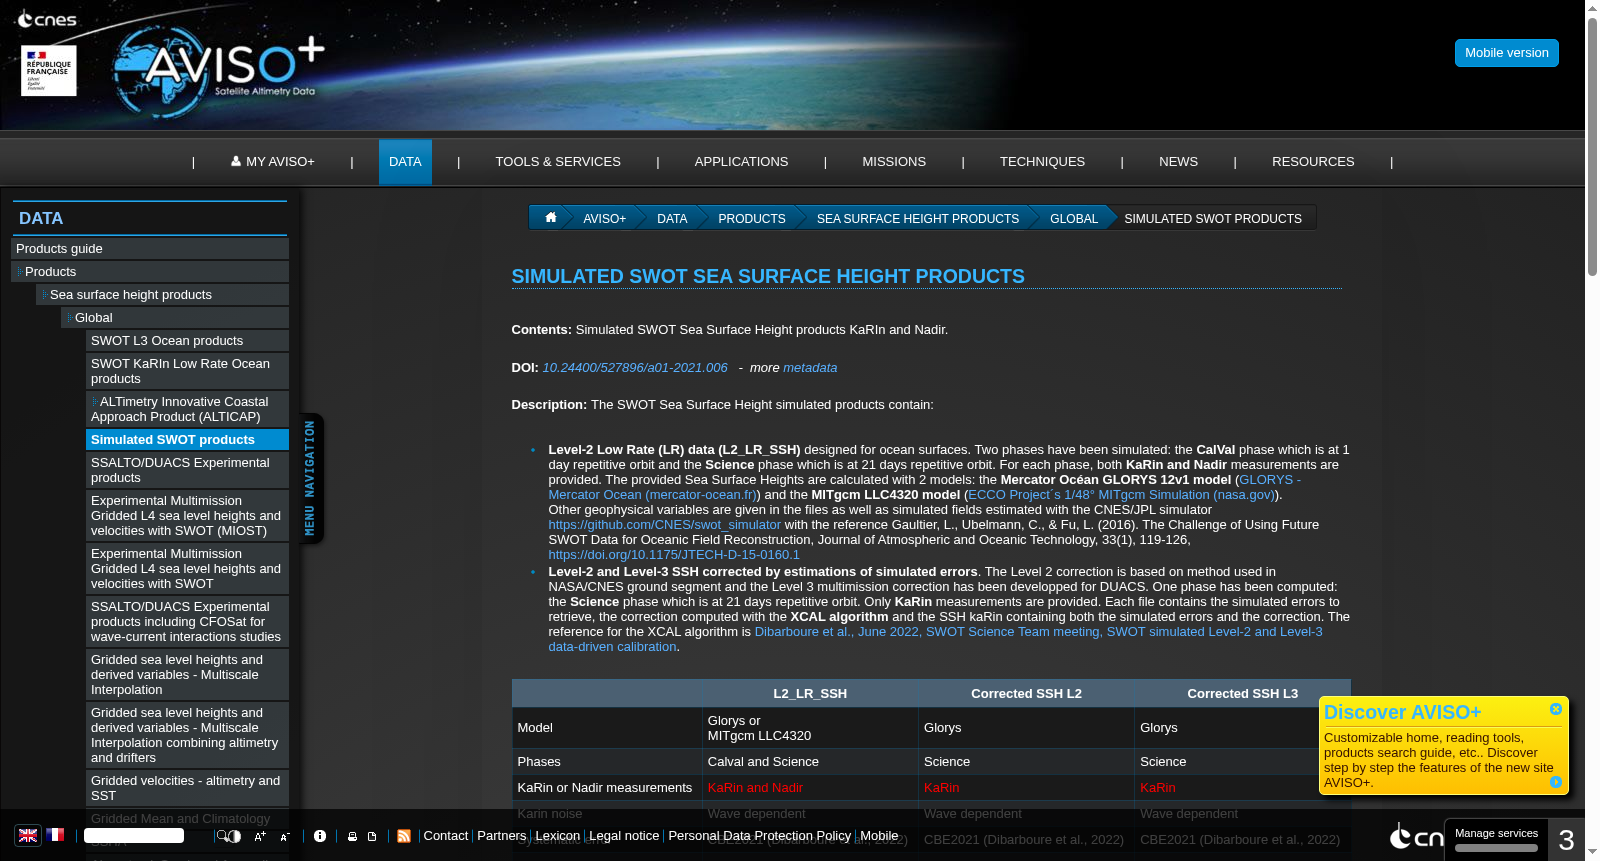Expand ALTimetry Innovative Coastal Approach Product
This screenshot has height=861, width=1600.
[x=94, y=402]
